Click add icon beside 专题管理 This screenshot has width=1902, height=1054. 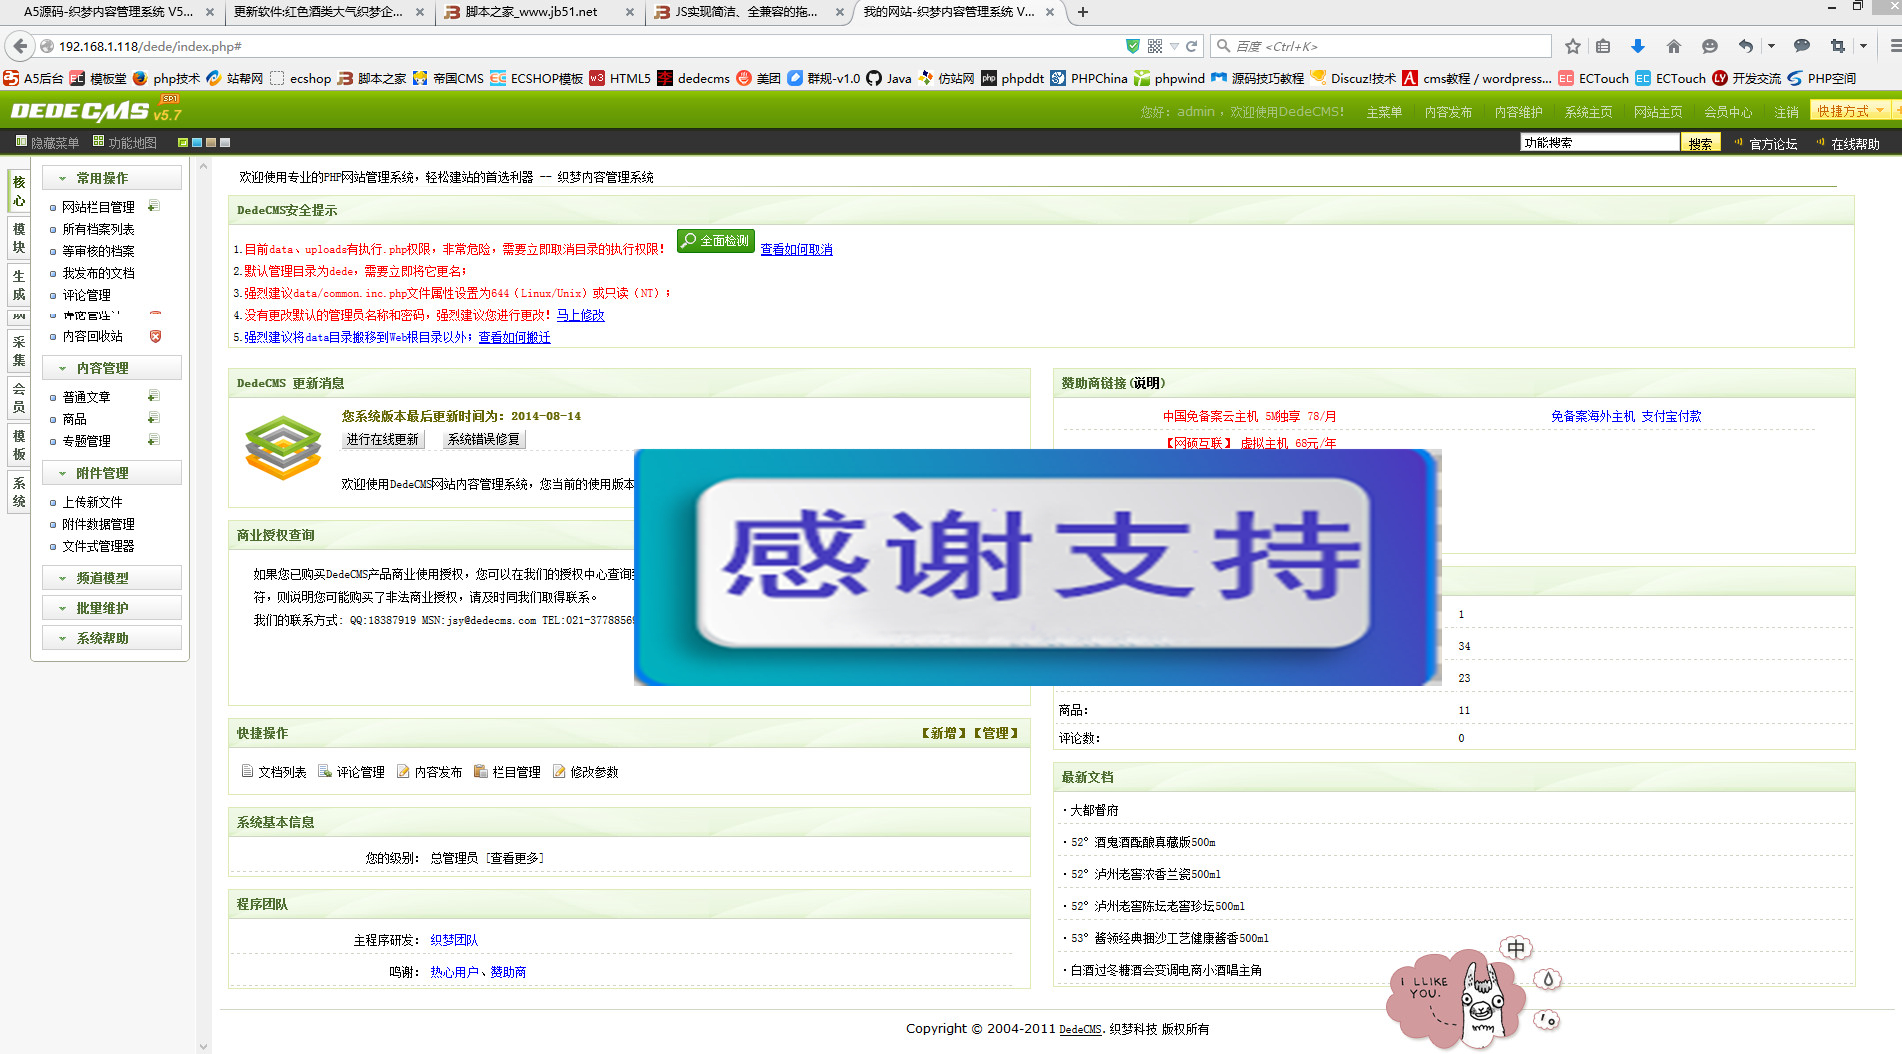click(x=154, y=440)
